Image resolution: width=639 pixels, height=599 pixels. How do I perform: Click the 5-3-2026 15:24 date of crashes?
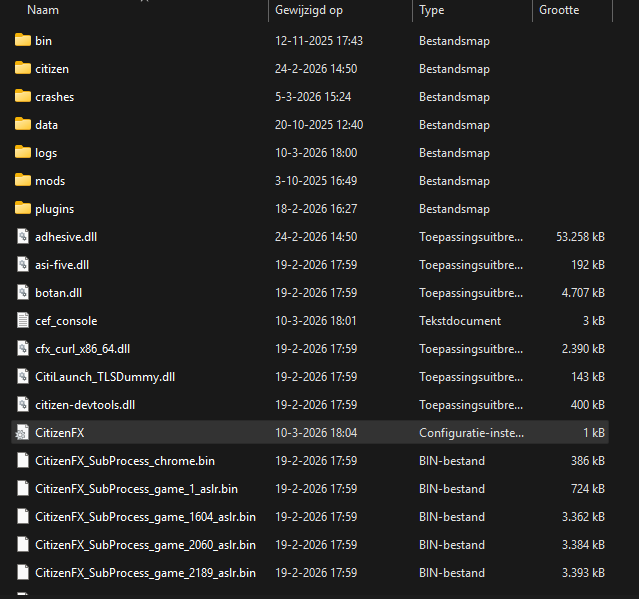(x=313, y=97)
